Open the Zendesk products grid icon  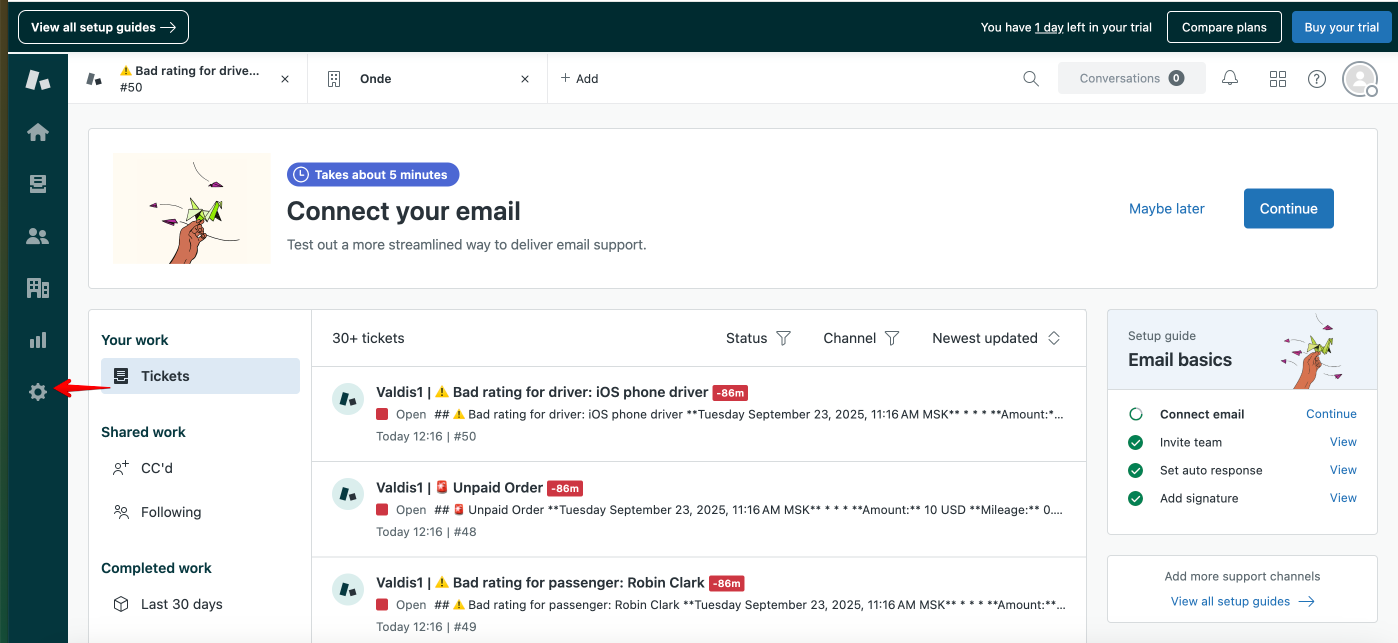[x=1277, y=79]
